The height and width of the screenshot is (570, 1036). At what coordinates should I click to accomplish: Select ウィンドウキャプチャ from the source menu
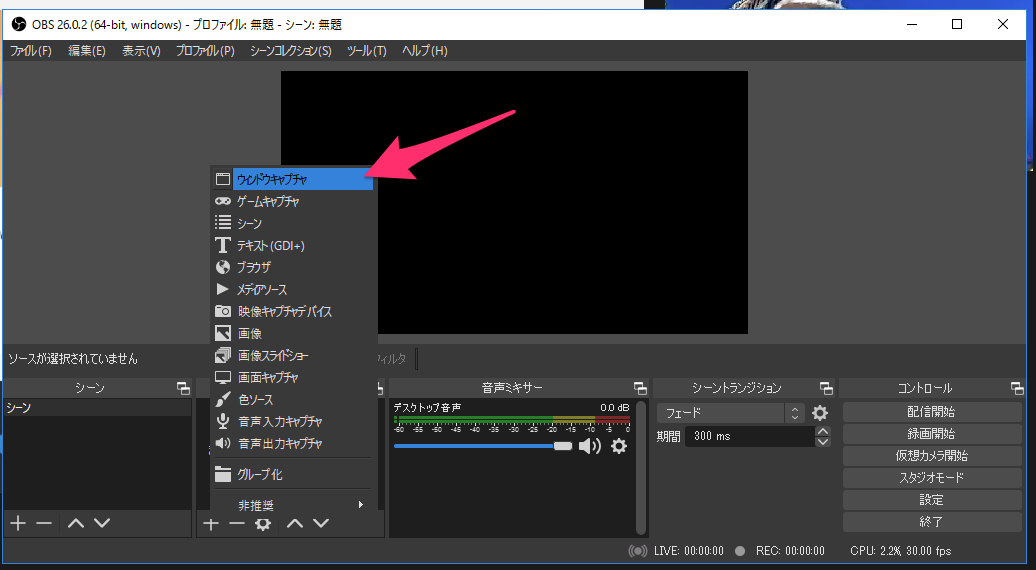293,179
